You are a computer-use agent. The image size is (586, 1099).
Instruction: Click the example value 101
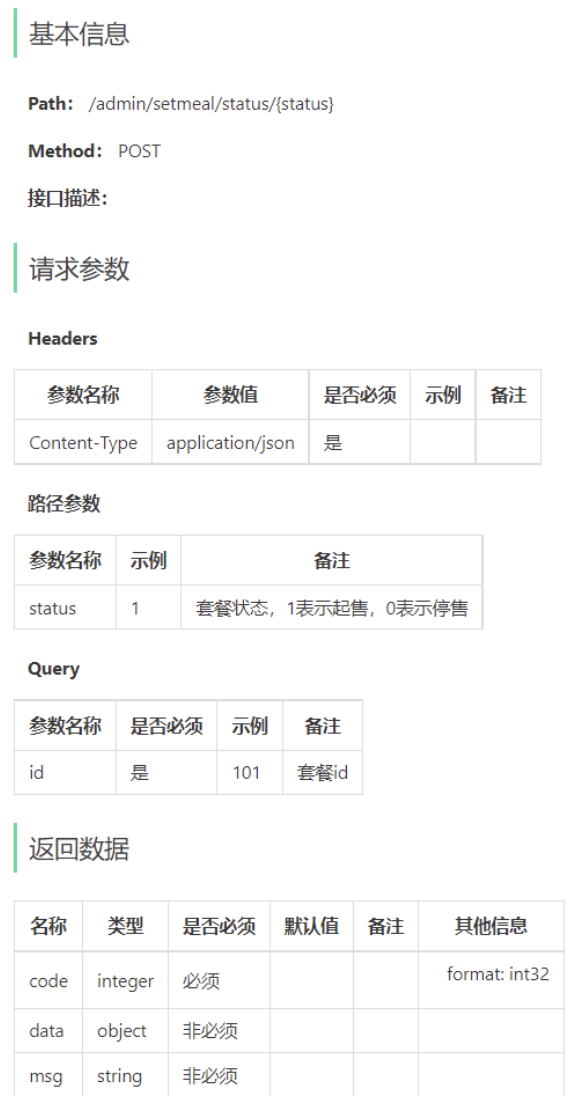[246, 772]
